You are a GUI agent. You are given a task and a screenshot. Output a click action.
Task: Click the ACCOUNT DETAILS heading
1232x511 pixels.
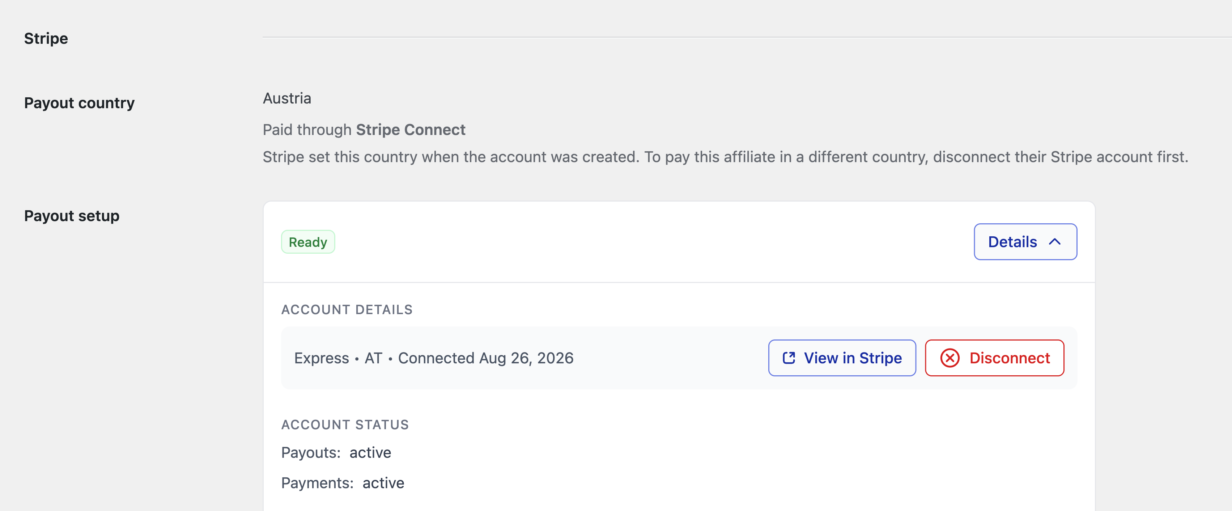[x=347, y=310]
